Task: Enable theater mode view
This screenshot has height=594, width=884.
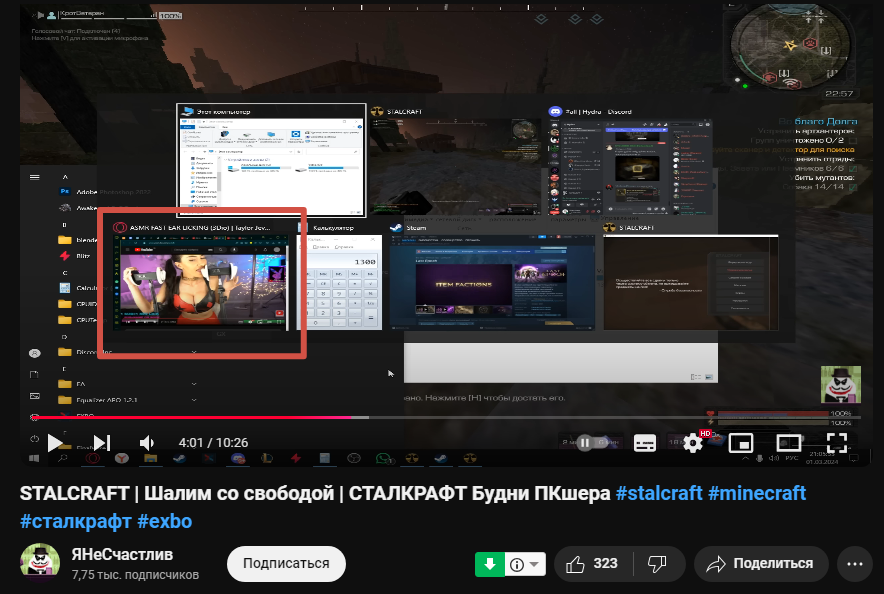Action: click(789, 443)
